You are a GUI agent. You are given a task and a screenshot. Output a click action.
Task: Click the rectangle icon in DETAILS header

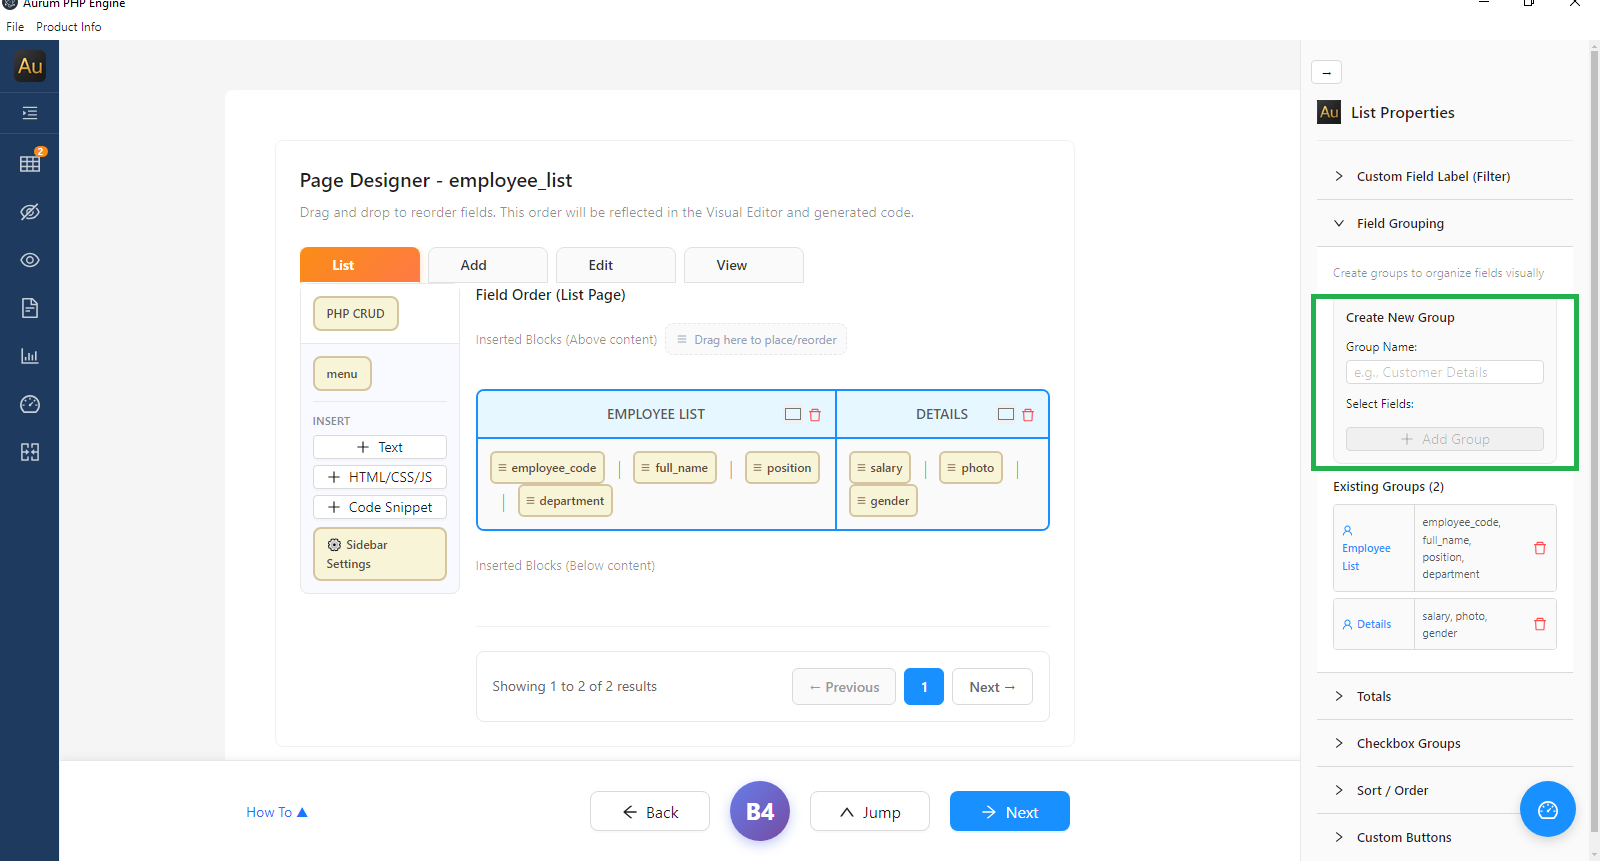click(1006, 414)
